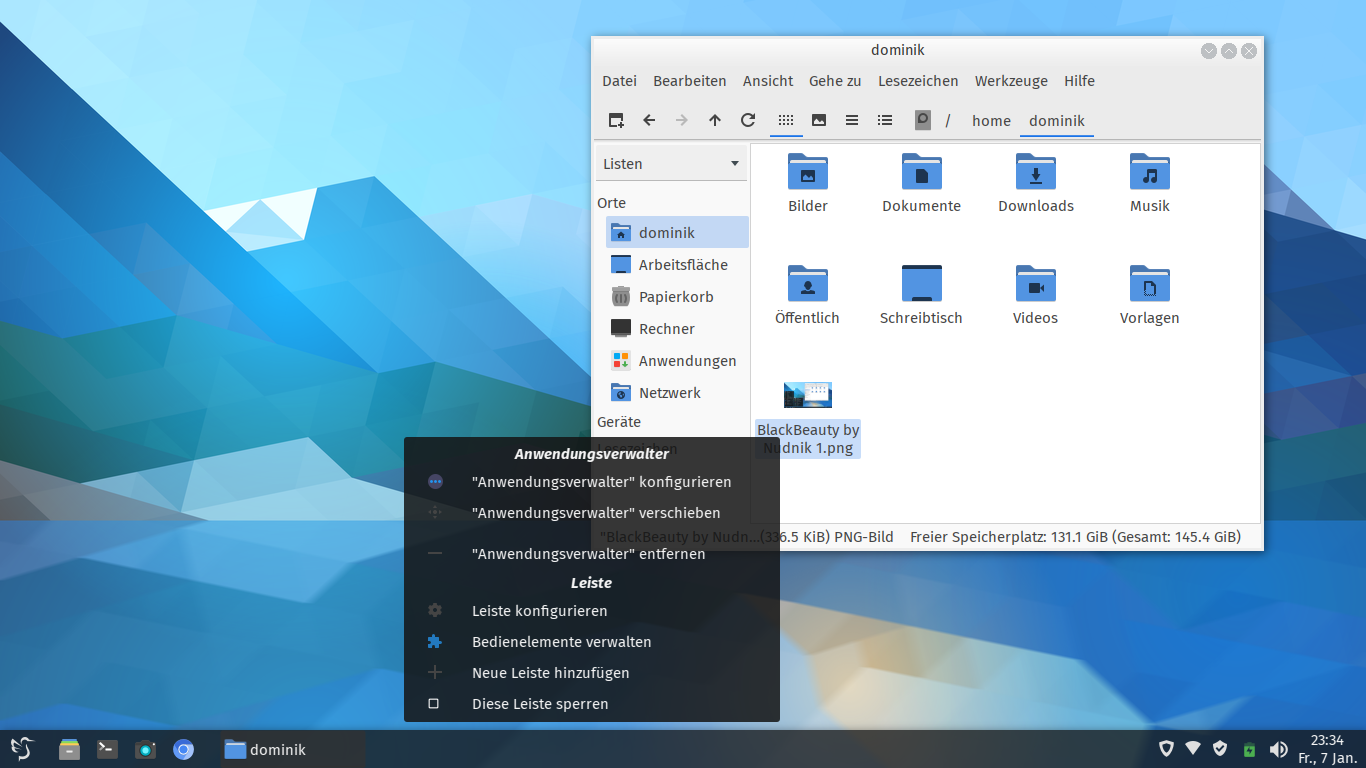The height and width of the screenshot is (768, 1366).
Task: Launch screenshot camera tool in panel
Action: pos(145,749)
